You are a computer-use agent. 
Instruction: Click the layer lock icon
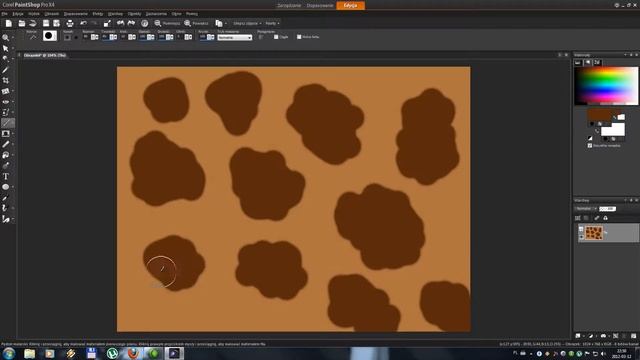click(606, 218)
